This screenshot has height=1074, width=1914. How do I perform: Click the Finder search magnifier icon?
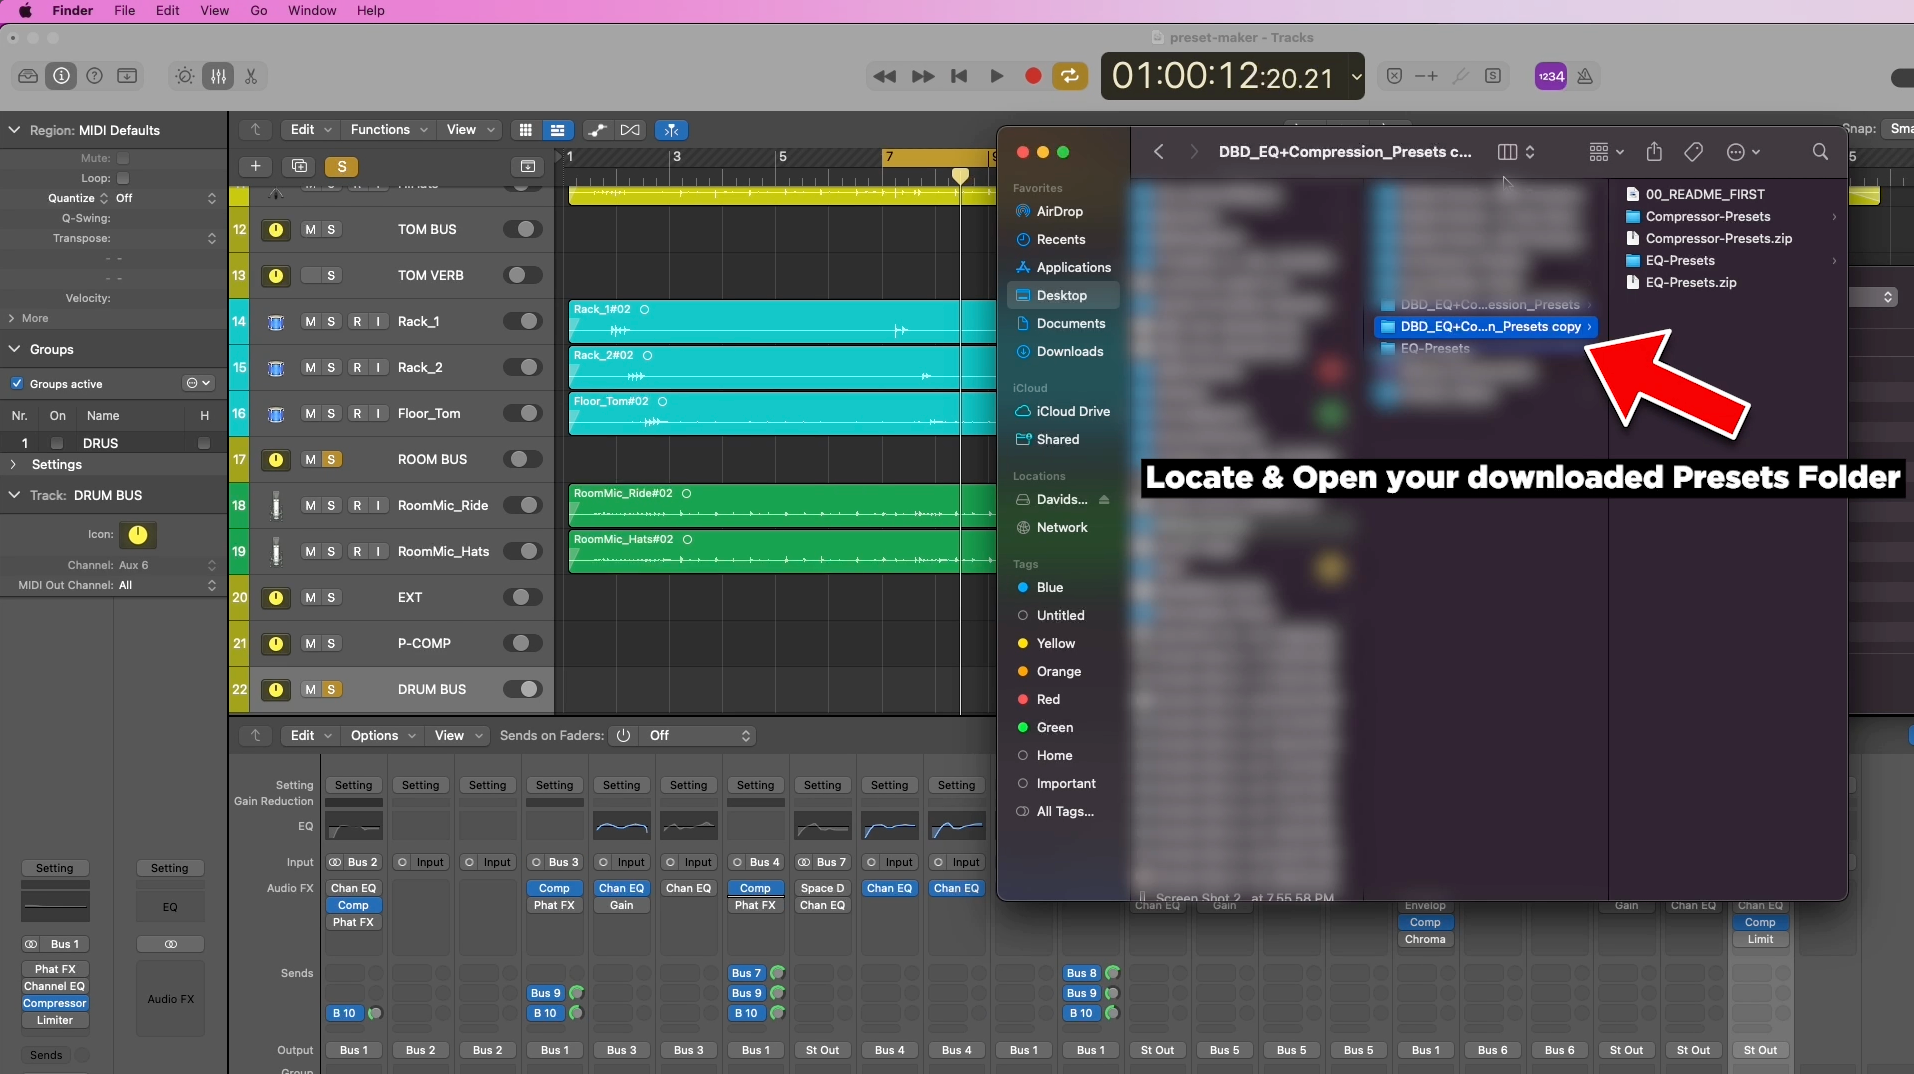pos(1820,152)
